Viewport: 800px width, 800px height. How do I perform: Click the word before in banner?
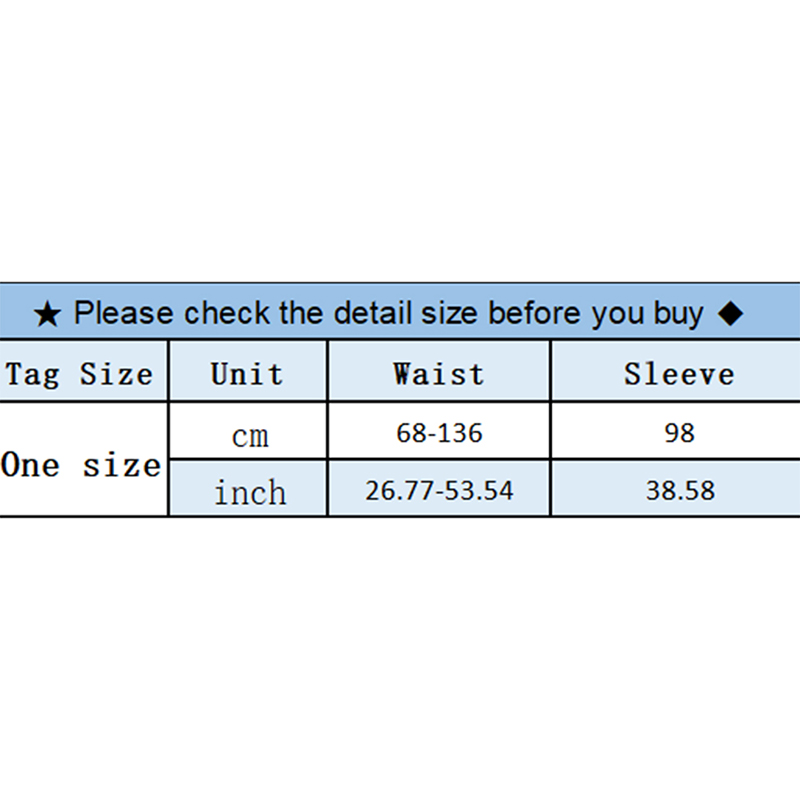click(x=537, y=313)
